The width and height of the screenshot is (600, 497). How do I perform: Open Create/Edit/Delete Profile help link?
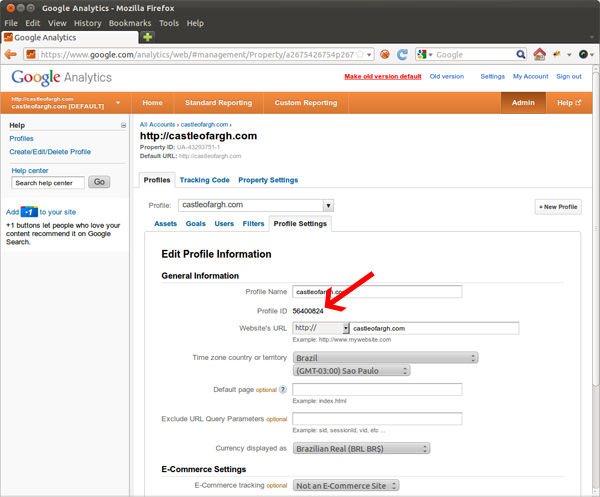tap(50, 152)
